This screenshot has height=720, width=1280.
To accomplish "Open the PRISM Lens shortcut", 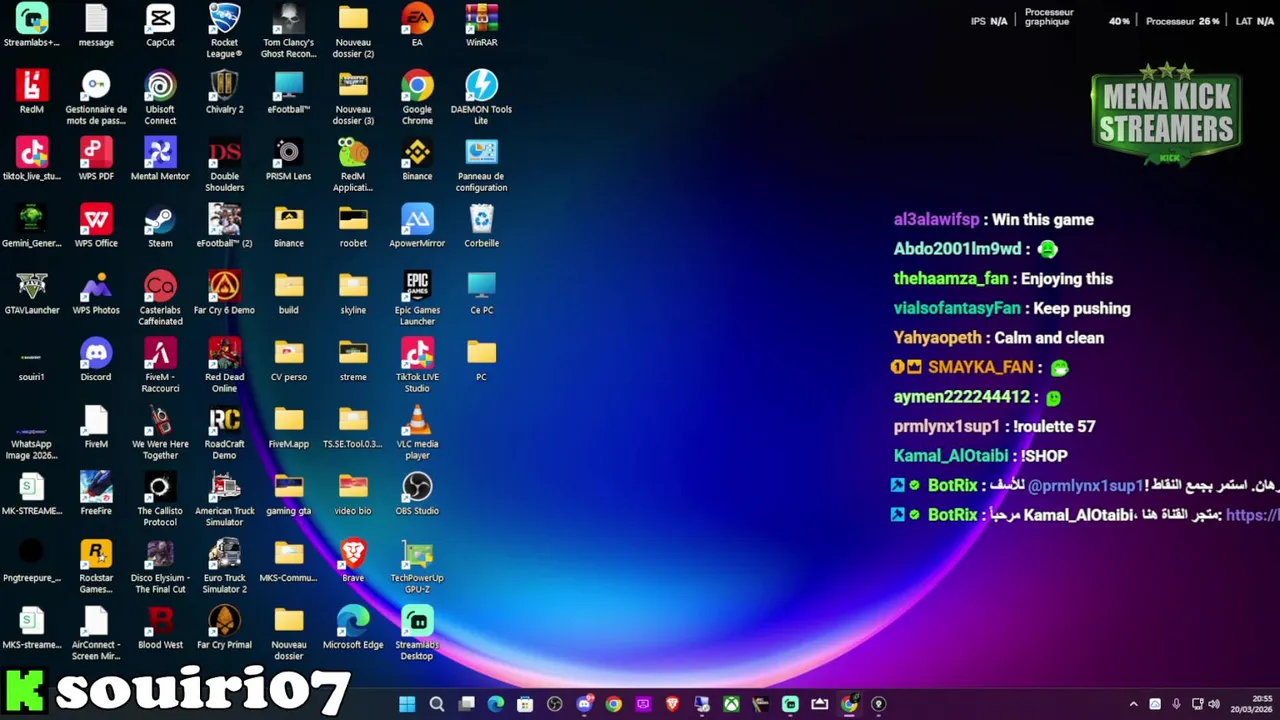I will (x=288, y=159).
